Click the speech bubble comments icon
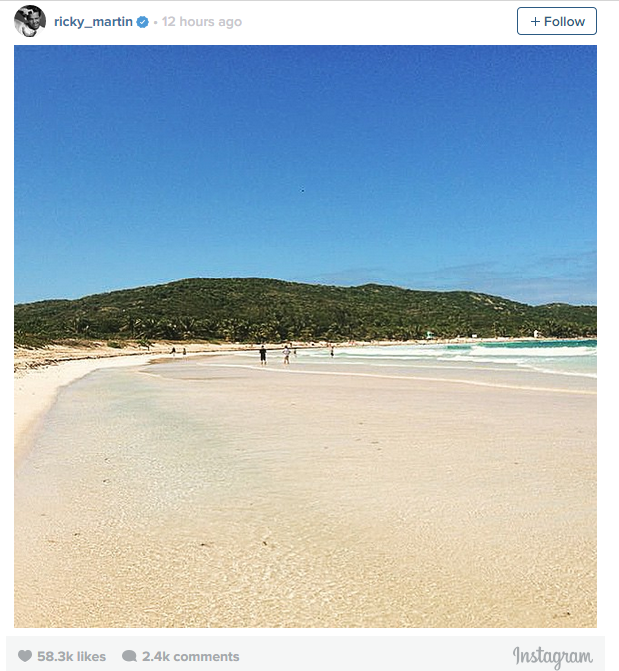 click(129, 656)
